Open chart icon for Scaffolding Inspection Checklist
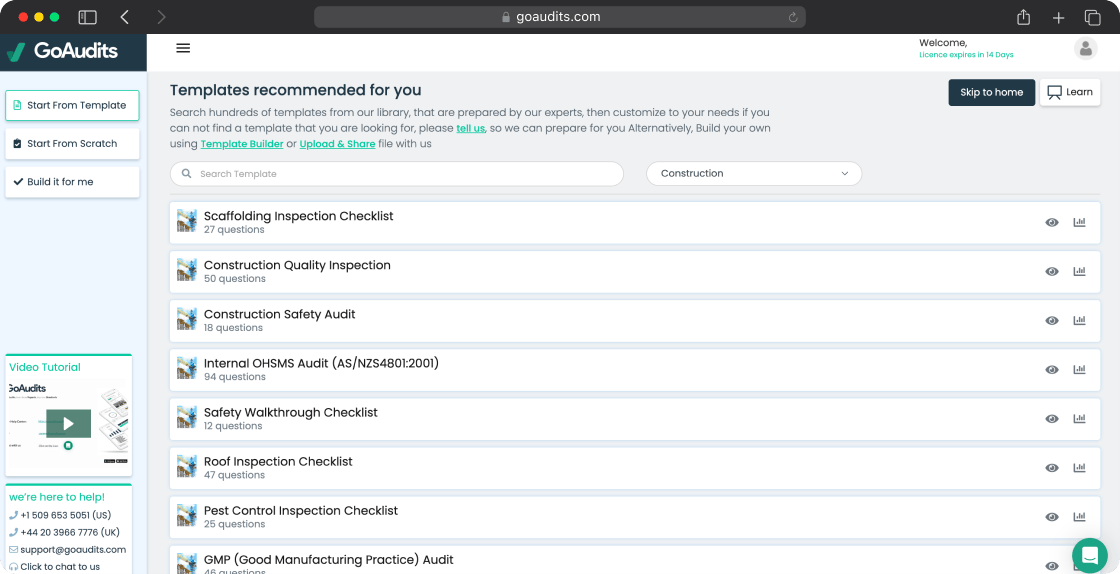 point(1079,223)
